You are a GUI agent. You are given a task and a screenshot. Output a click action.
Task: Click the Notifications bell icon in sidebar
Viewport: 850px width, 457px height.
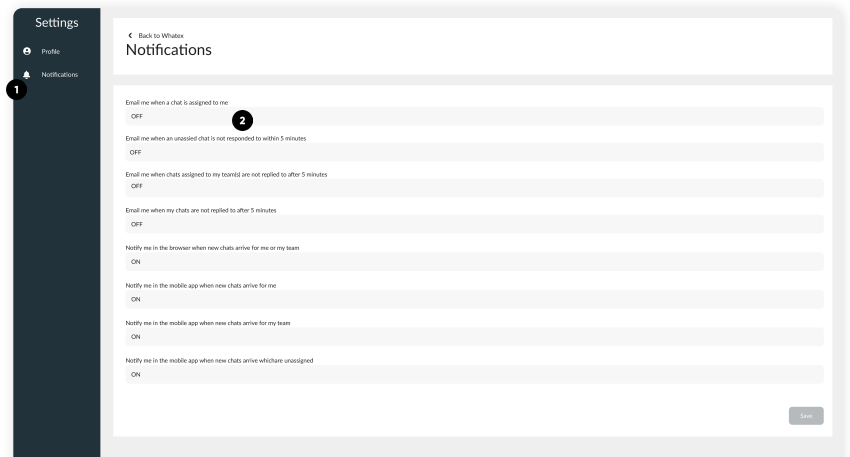(x=26, y=75)
